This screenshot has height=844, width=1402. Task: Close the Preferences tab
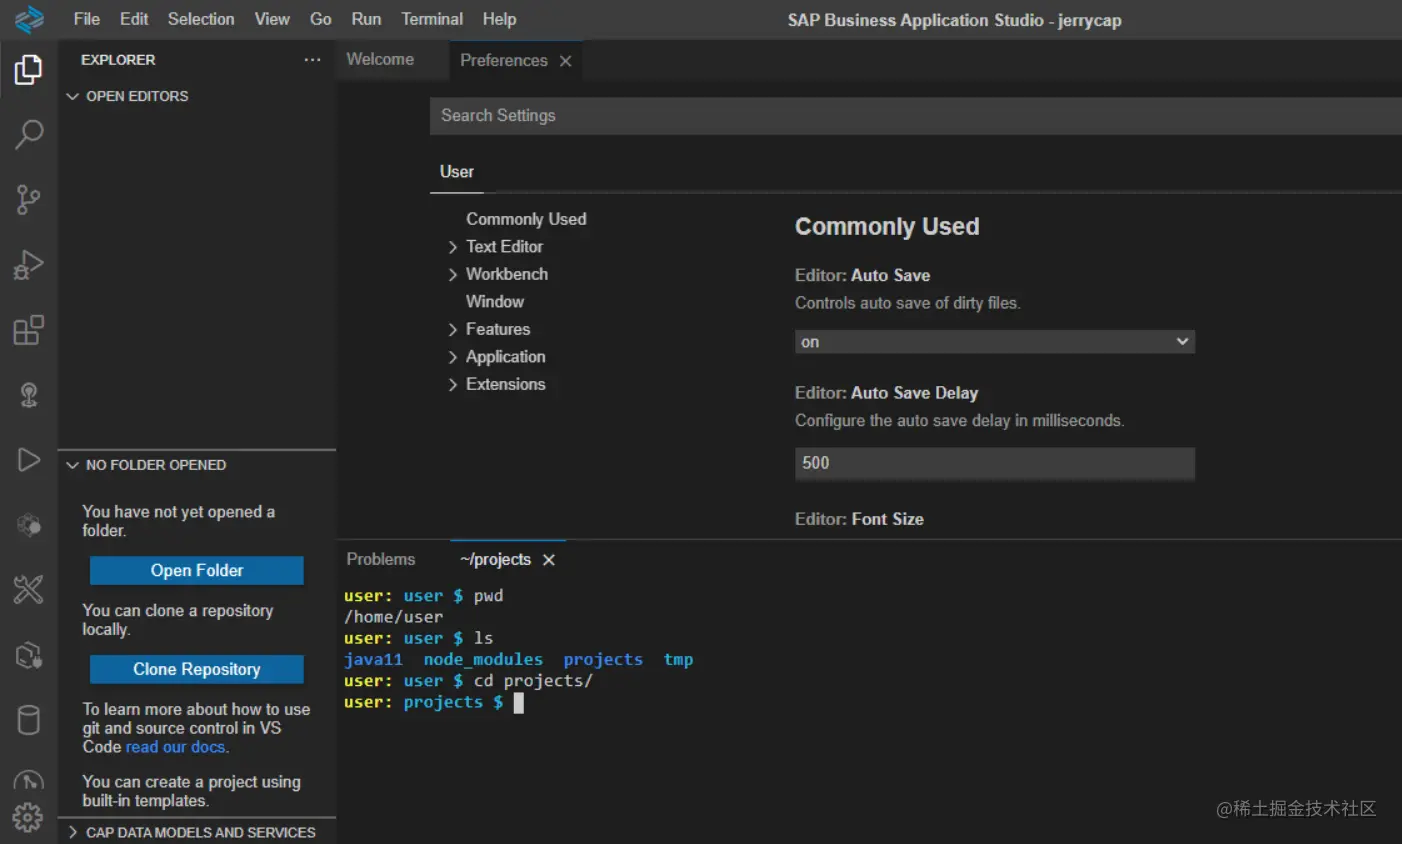click(566, 61)
